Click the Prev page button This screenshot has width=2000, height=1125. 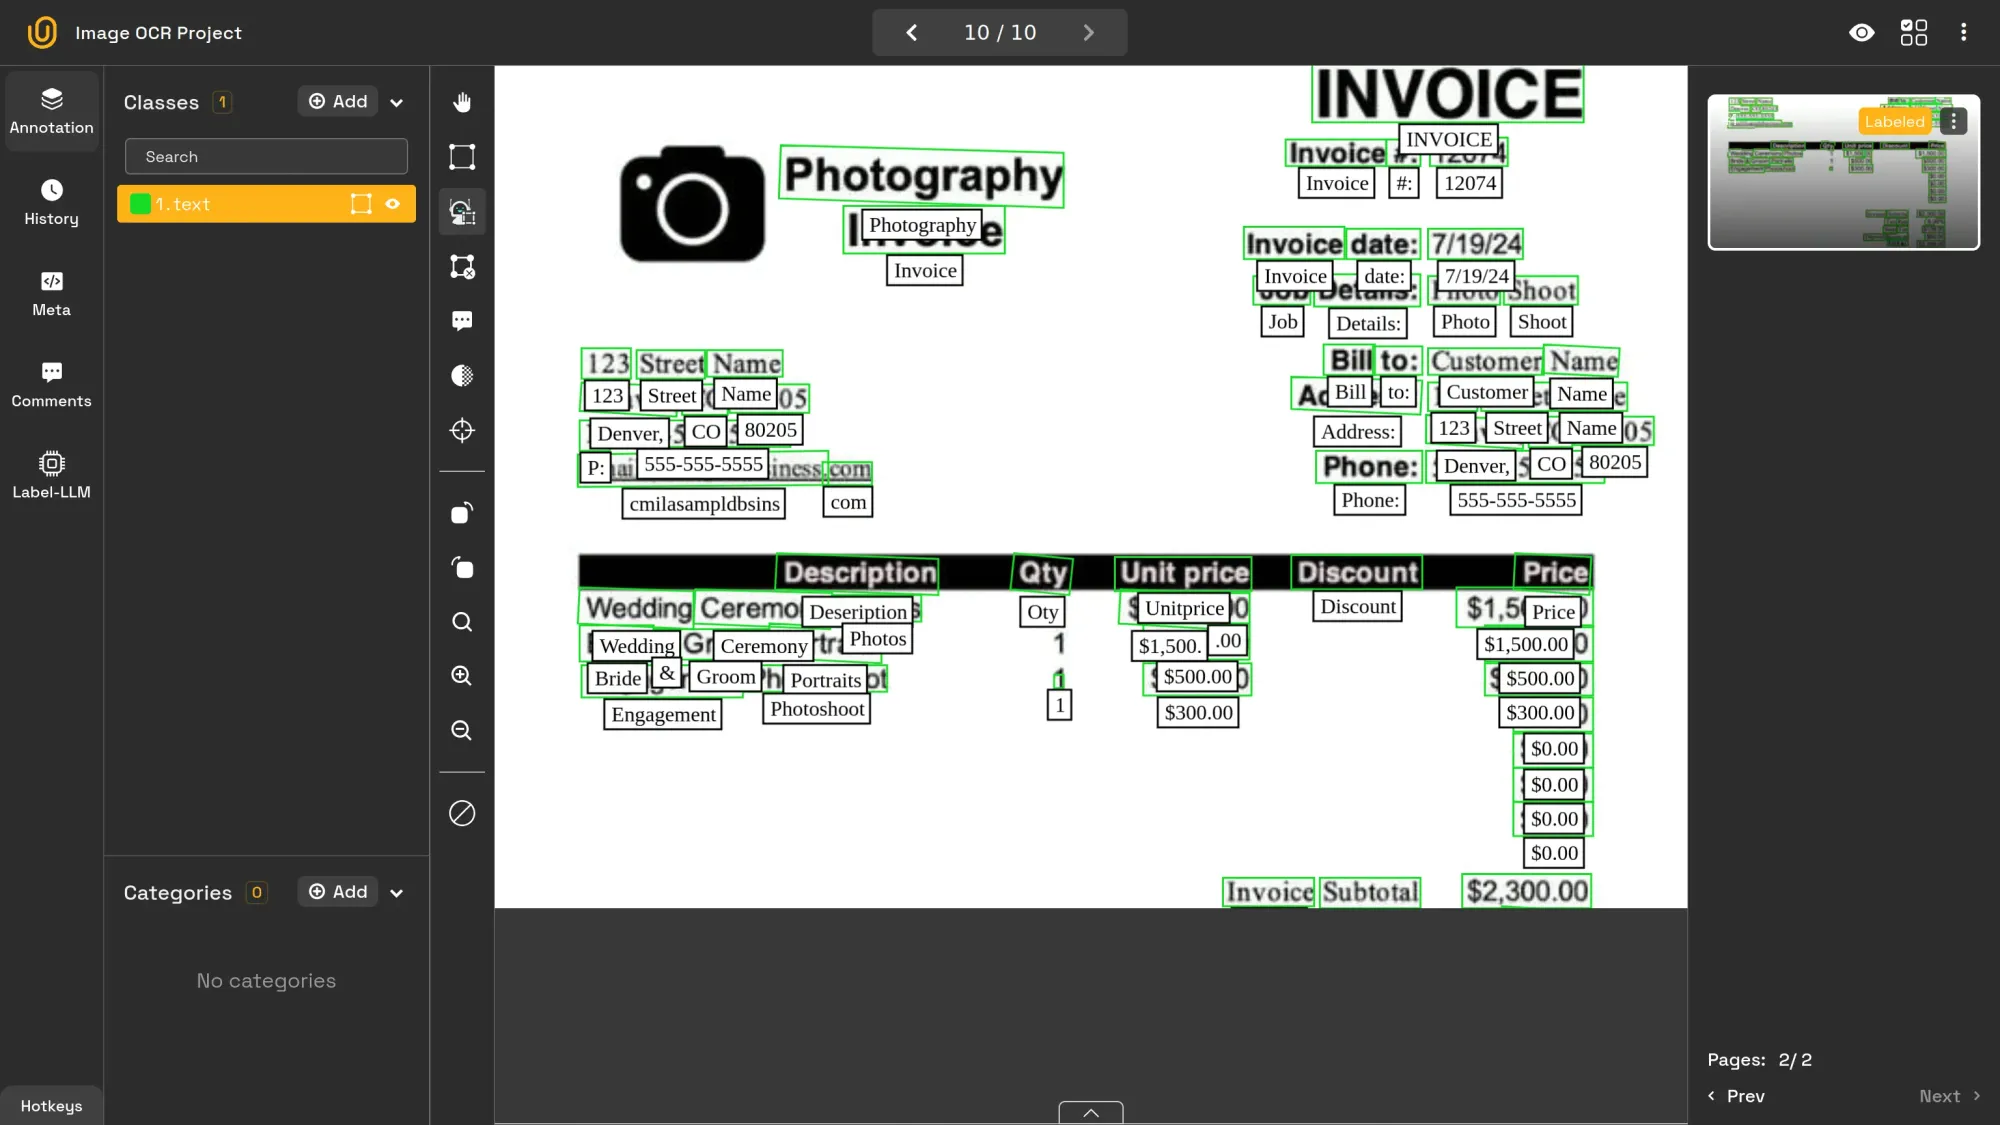click(x=1736, y=1096)
